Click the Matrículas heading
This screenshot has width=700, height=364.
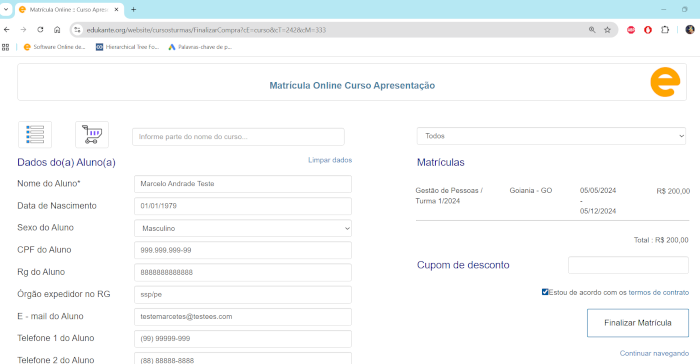pyautogui.click(x=441, y=162)
